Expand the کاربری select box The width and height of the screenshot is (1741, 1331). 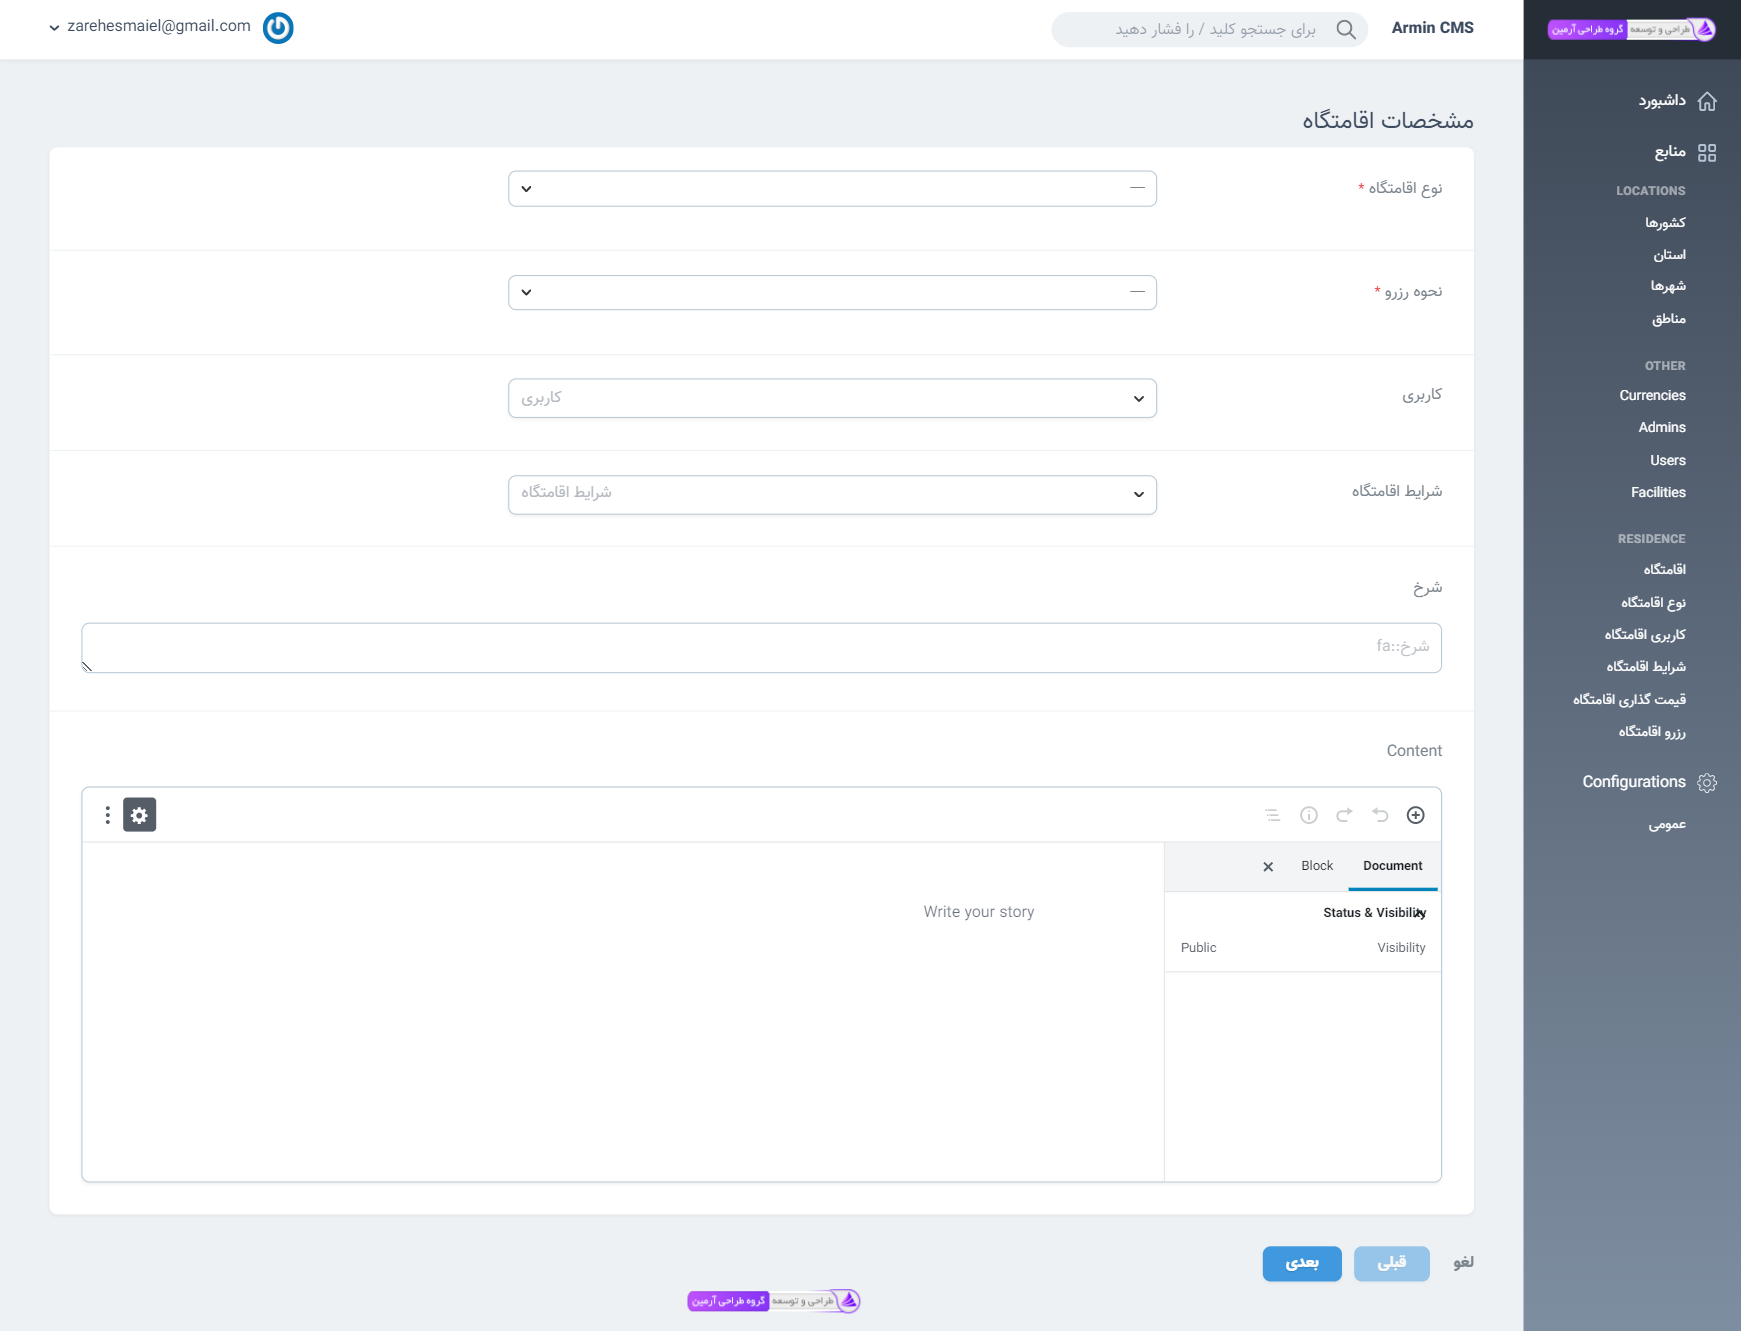[x=831, y=398]
